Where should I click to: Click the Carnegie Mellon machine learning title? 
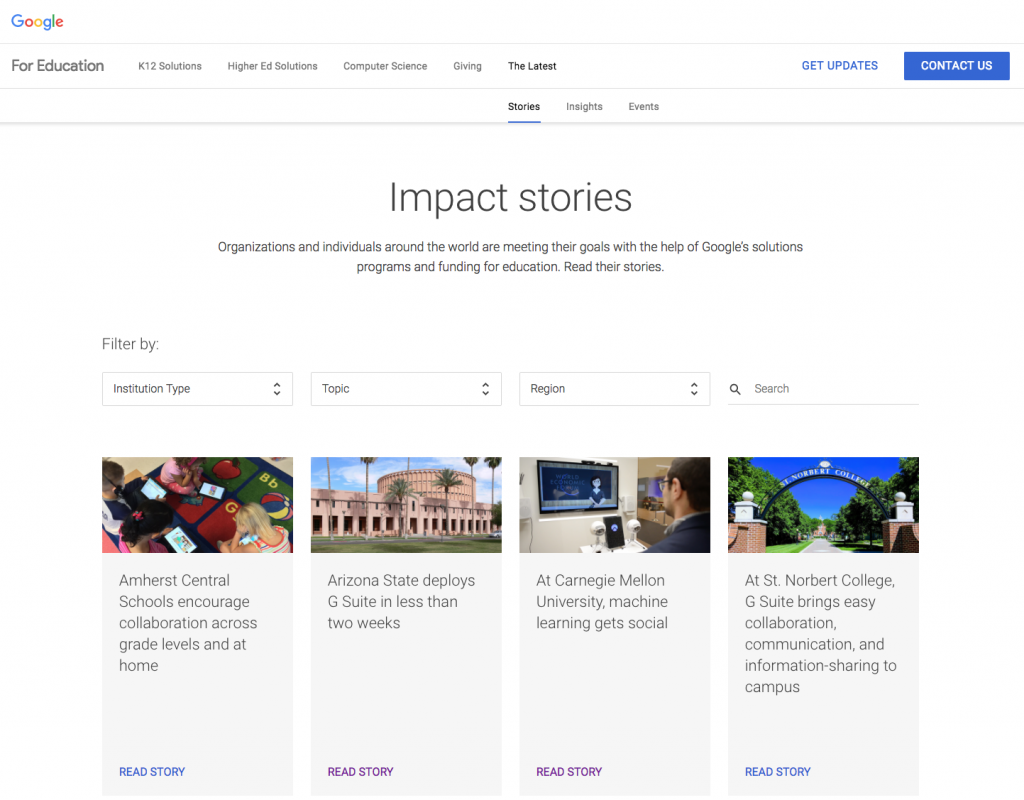pyautogui.click(x=602, y=601)
